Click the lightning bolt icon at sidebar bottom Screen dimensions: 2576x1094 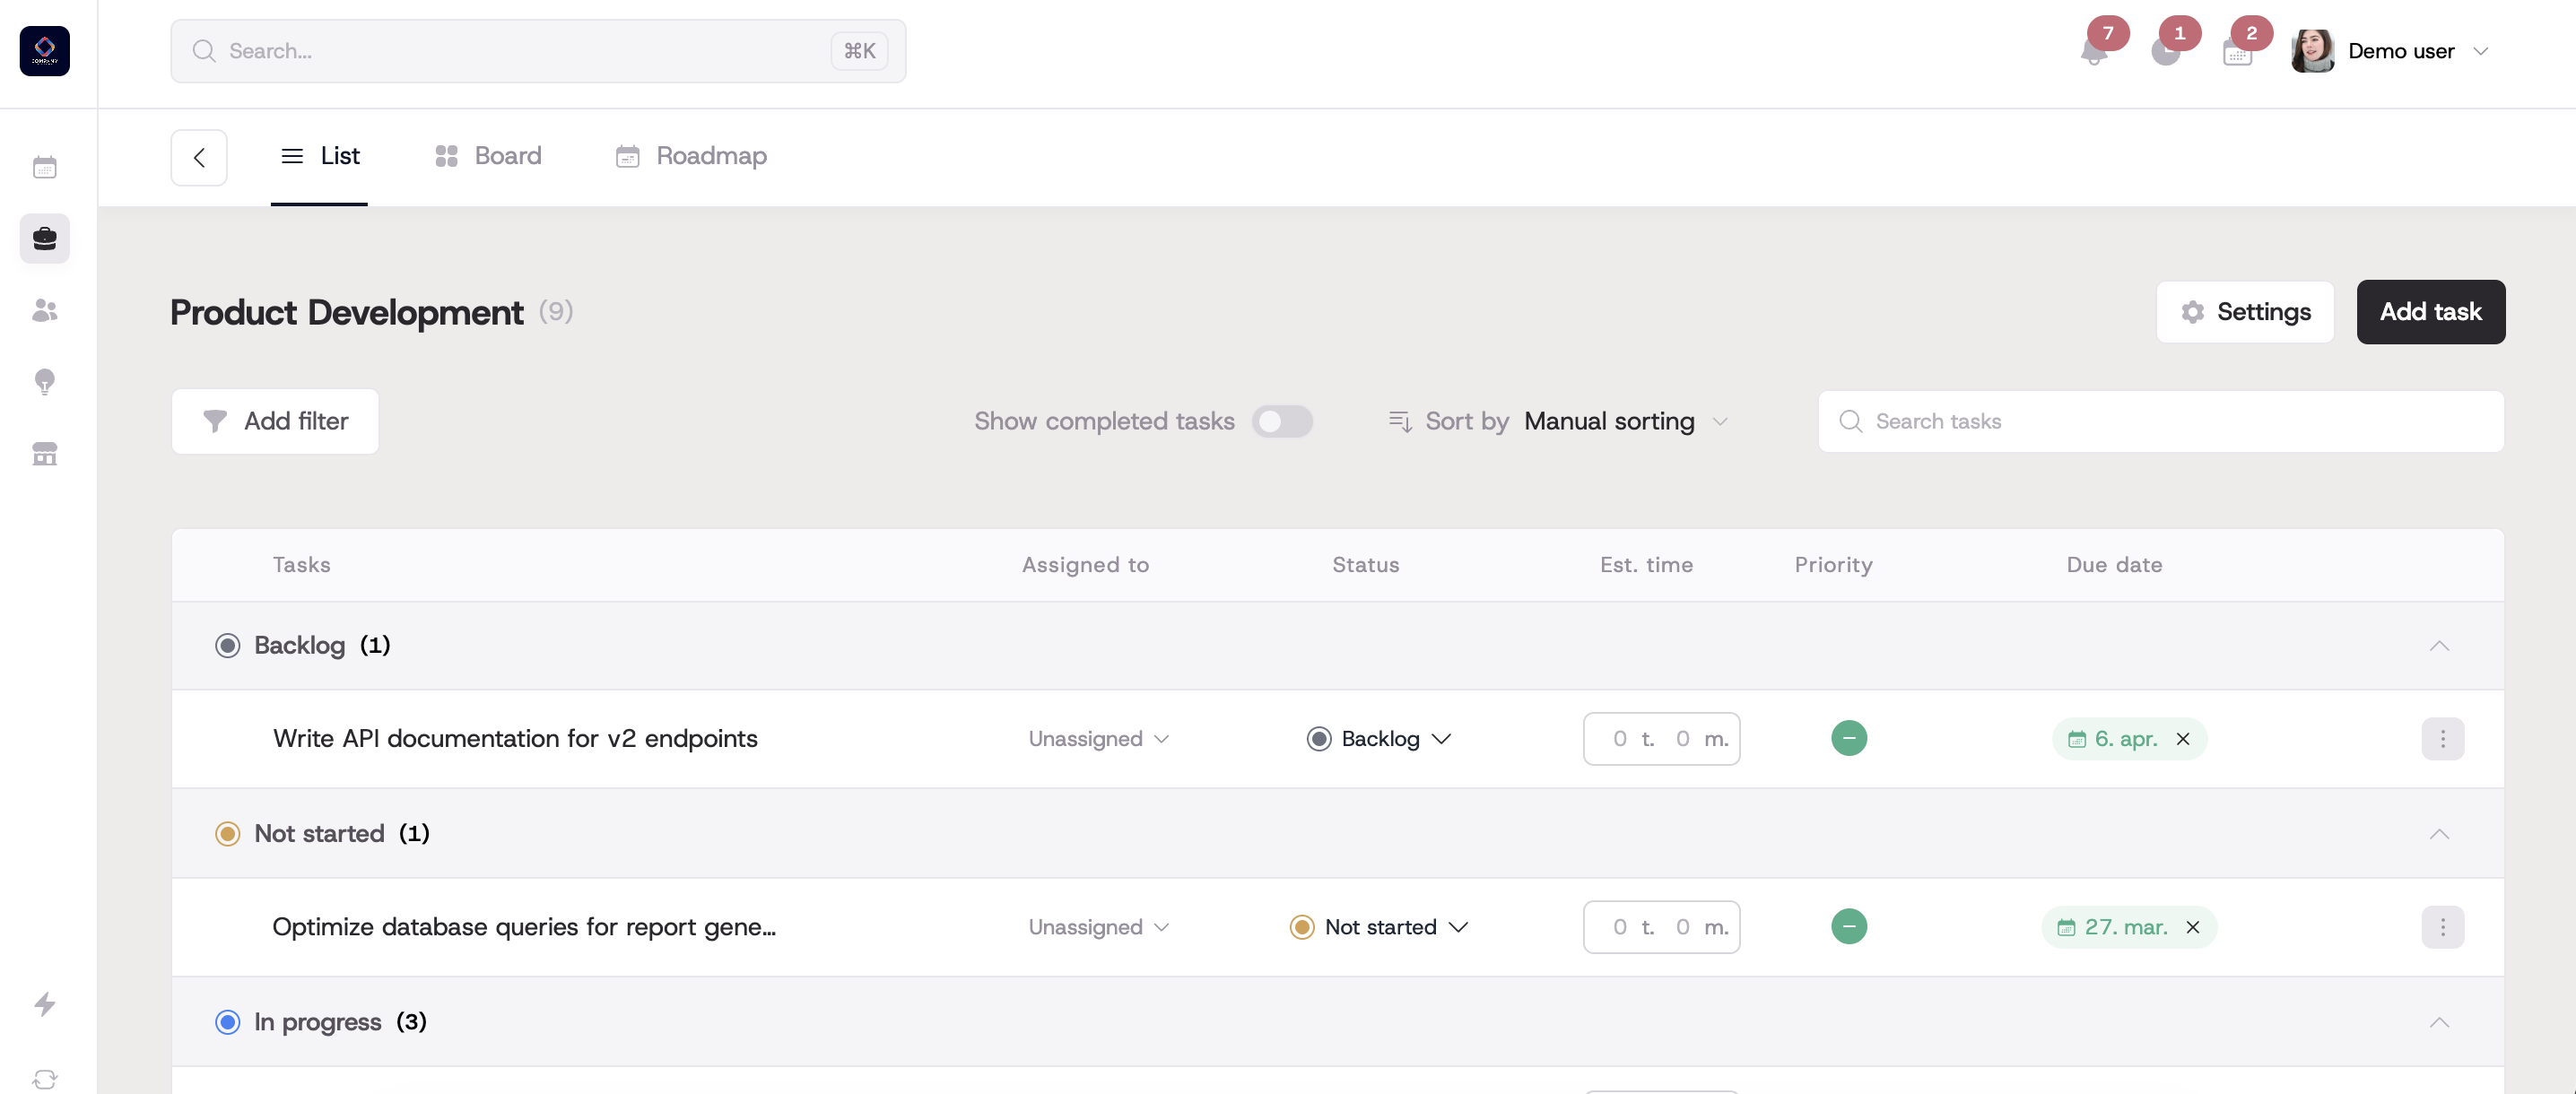[44, 1005]
